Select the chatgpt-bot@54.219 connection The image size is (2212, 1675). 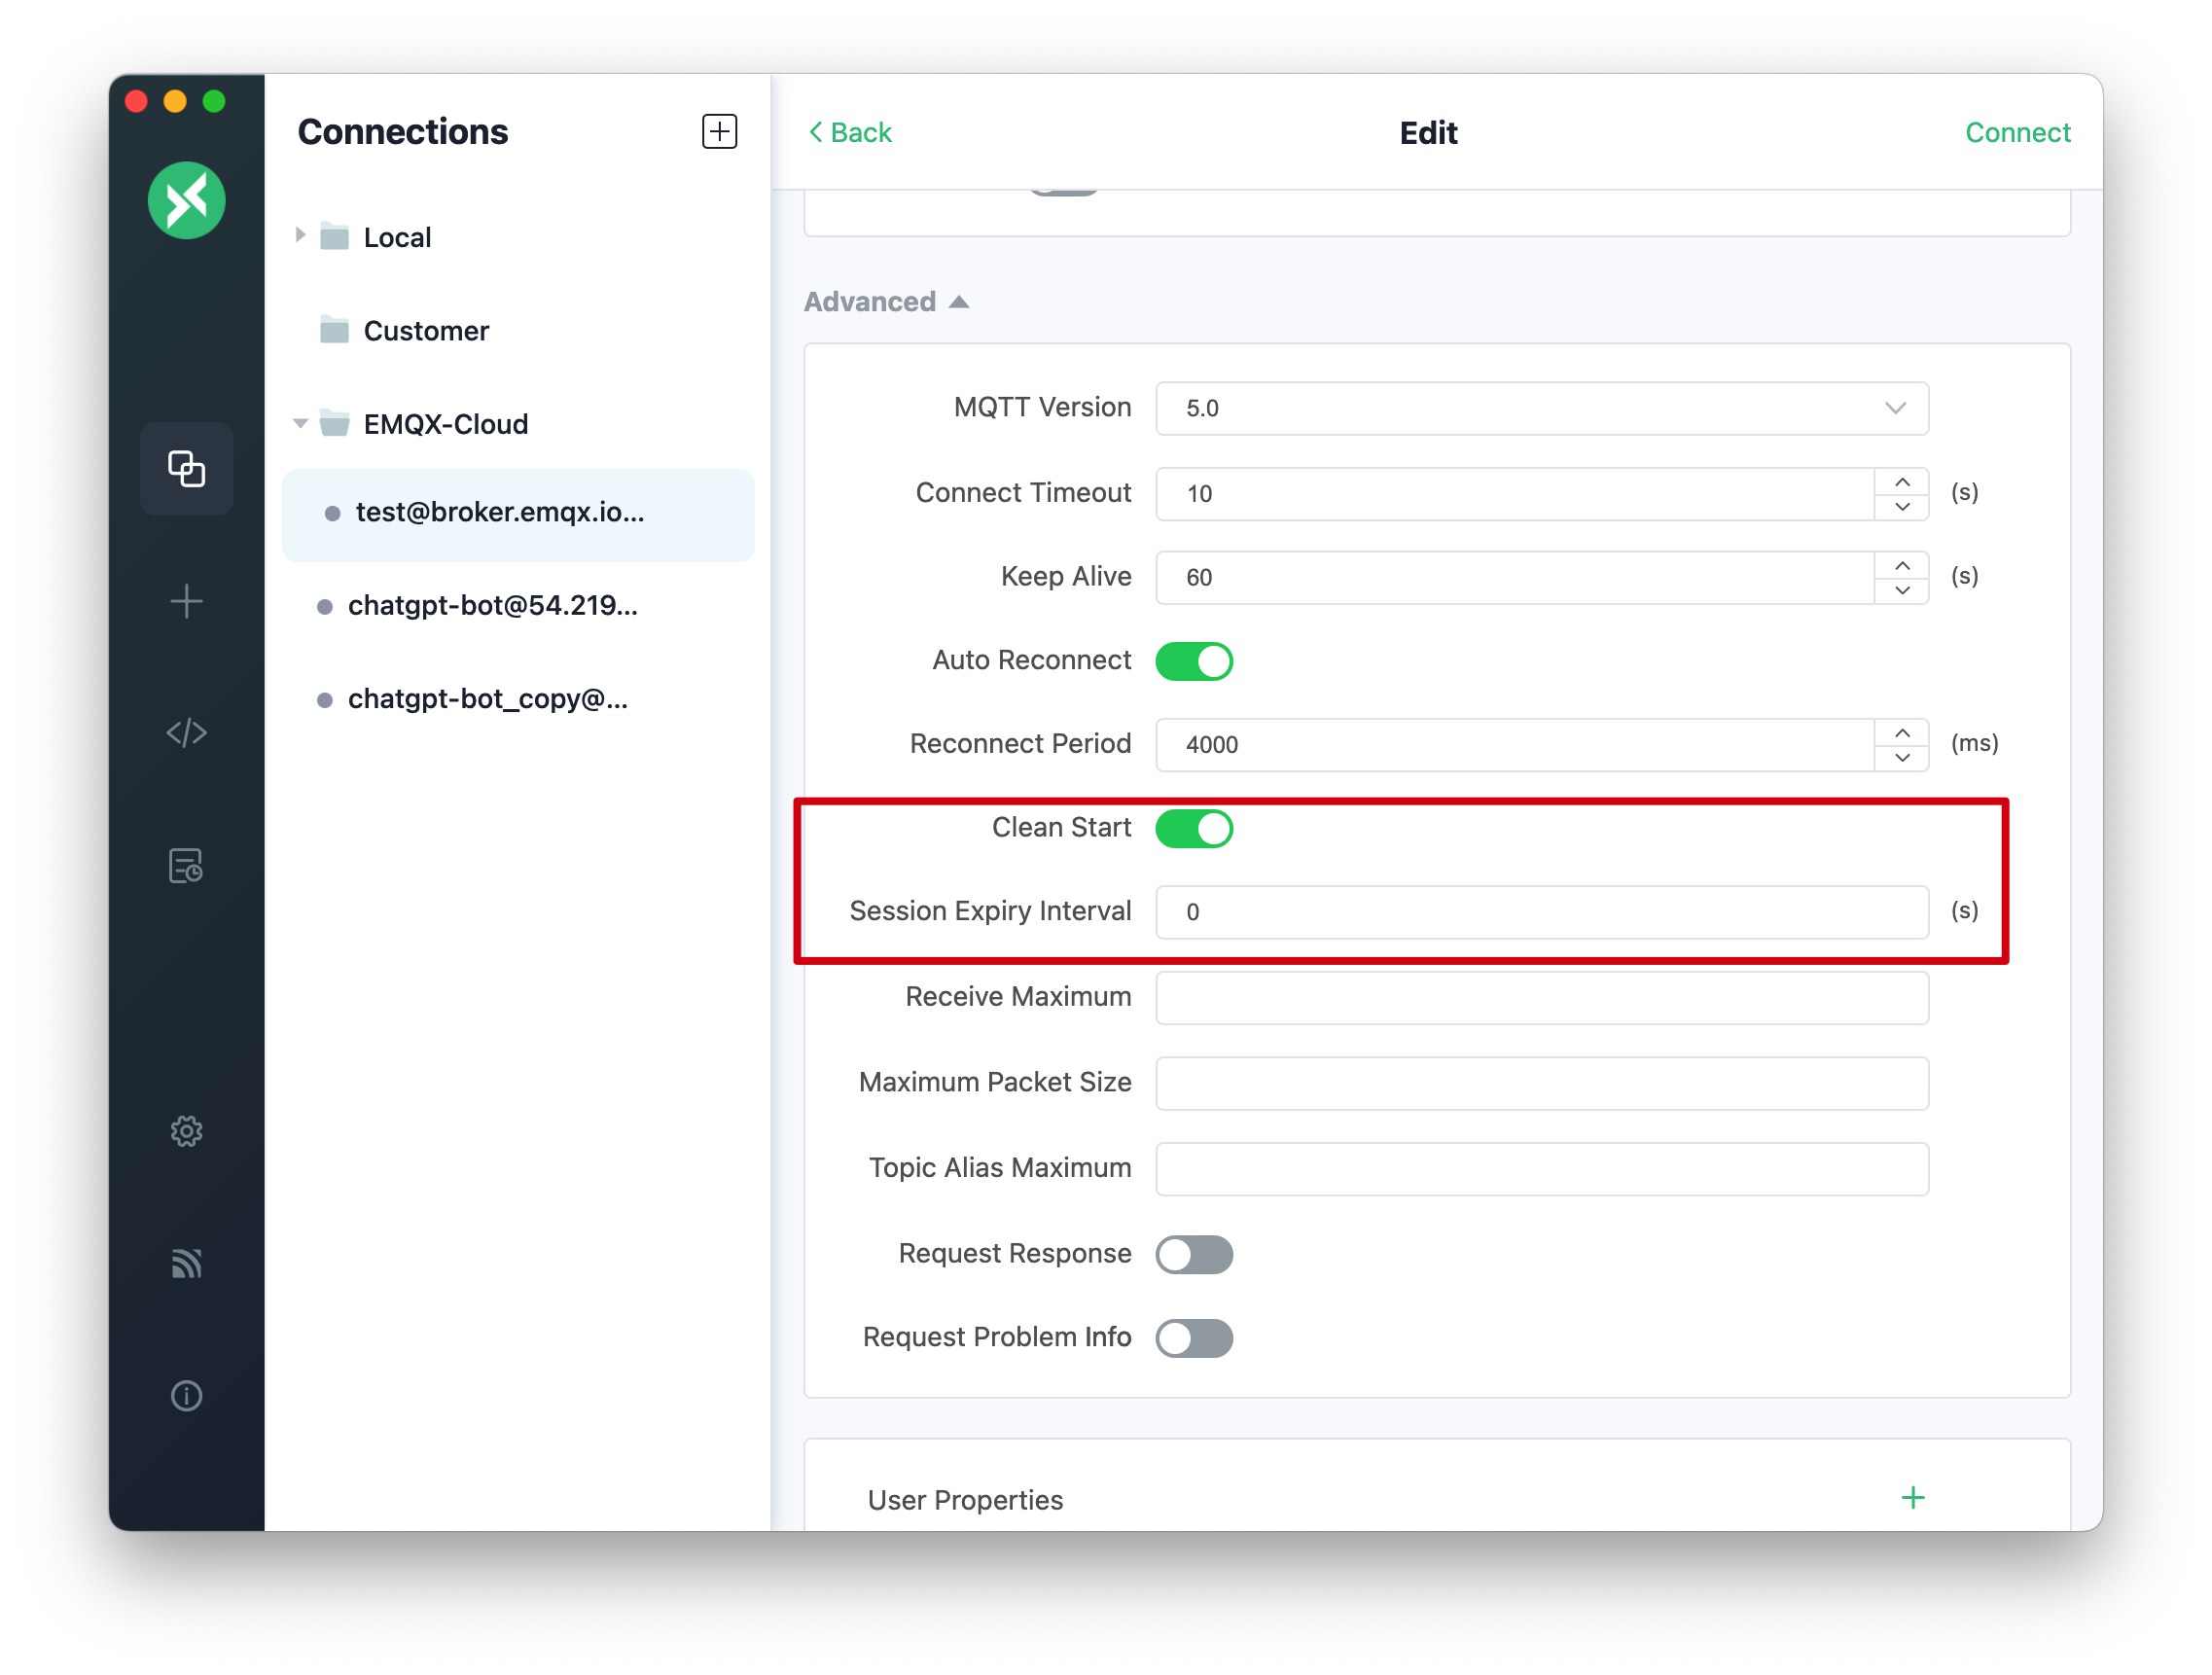coord(492,606)
